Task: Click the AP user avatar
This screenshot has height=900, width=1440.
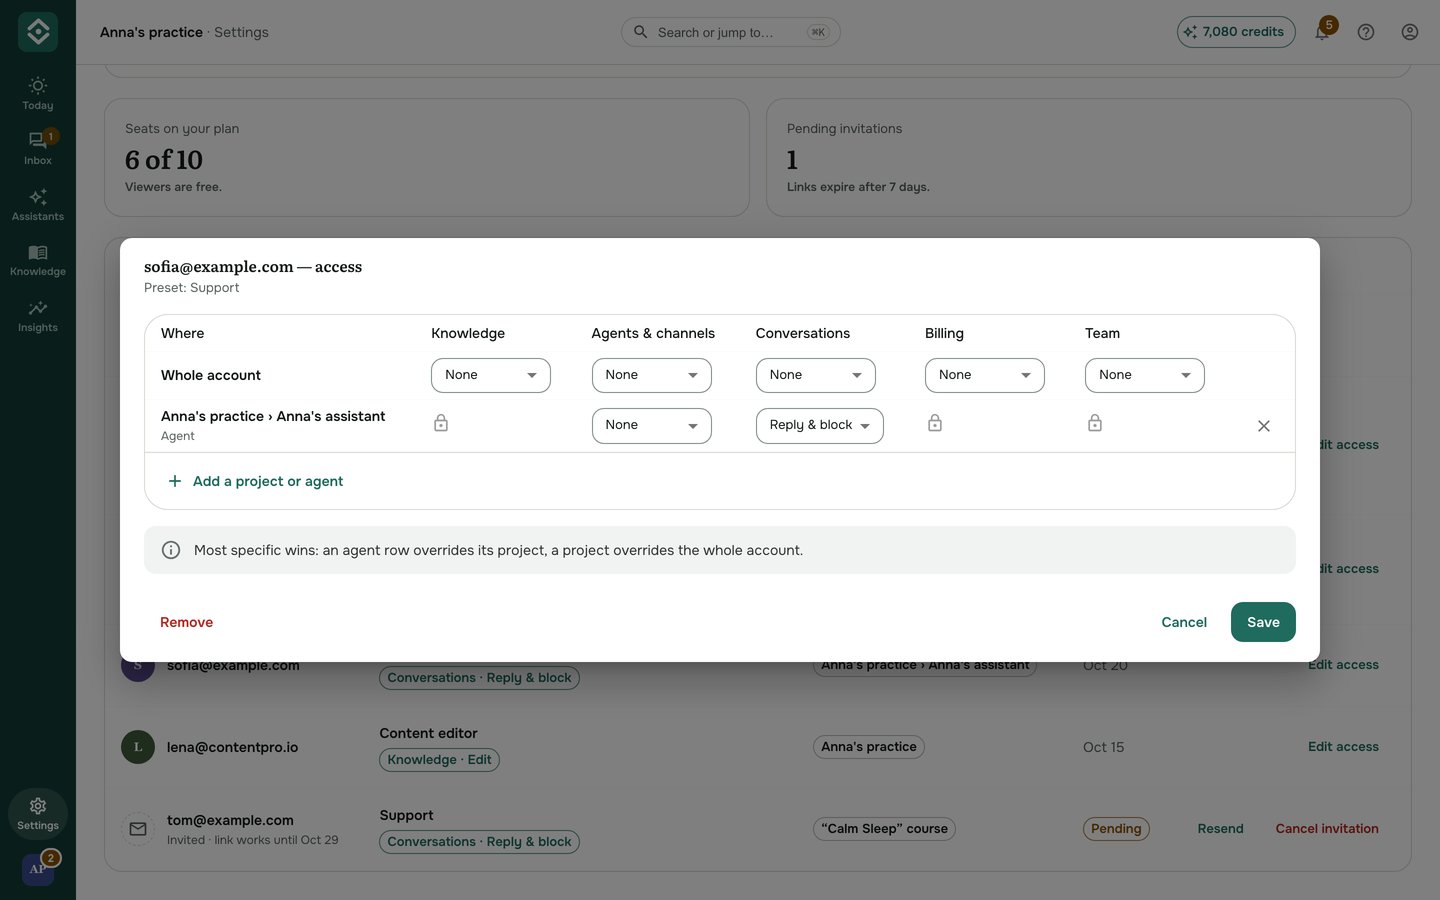Action: pos(38,869)
